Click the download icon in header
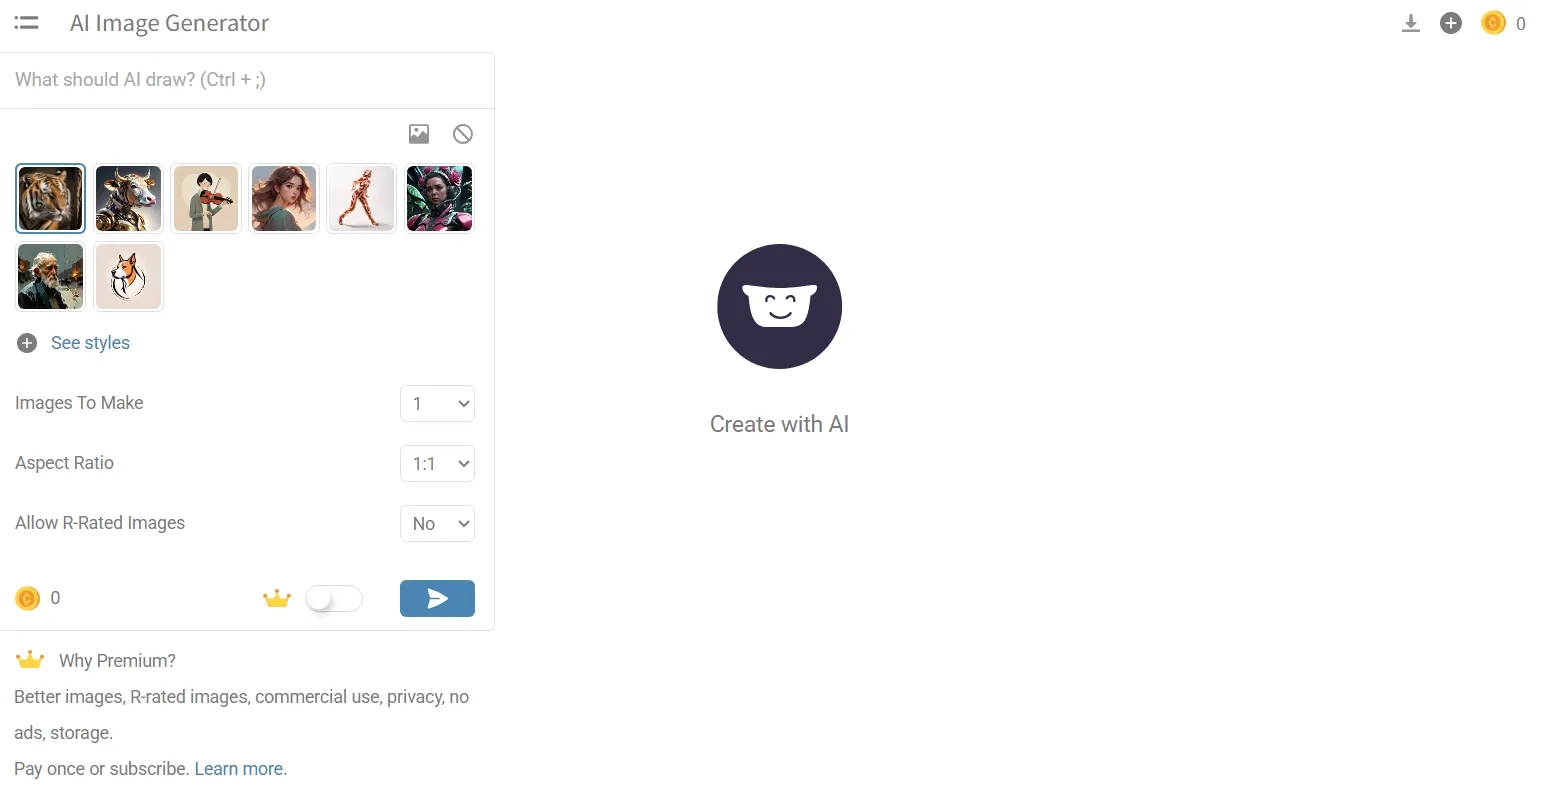1542x811 pixels. pos(1411,23)
